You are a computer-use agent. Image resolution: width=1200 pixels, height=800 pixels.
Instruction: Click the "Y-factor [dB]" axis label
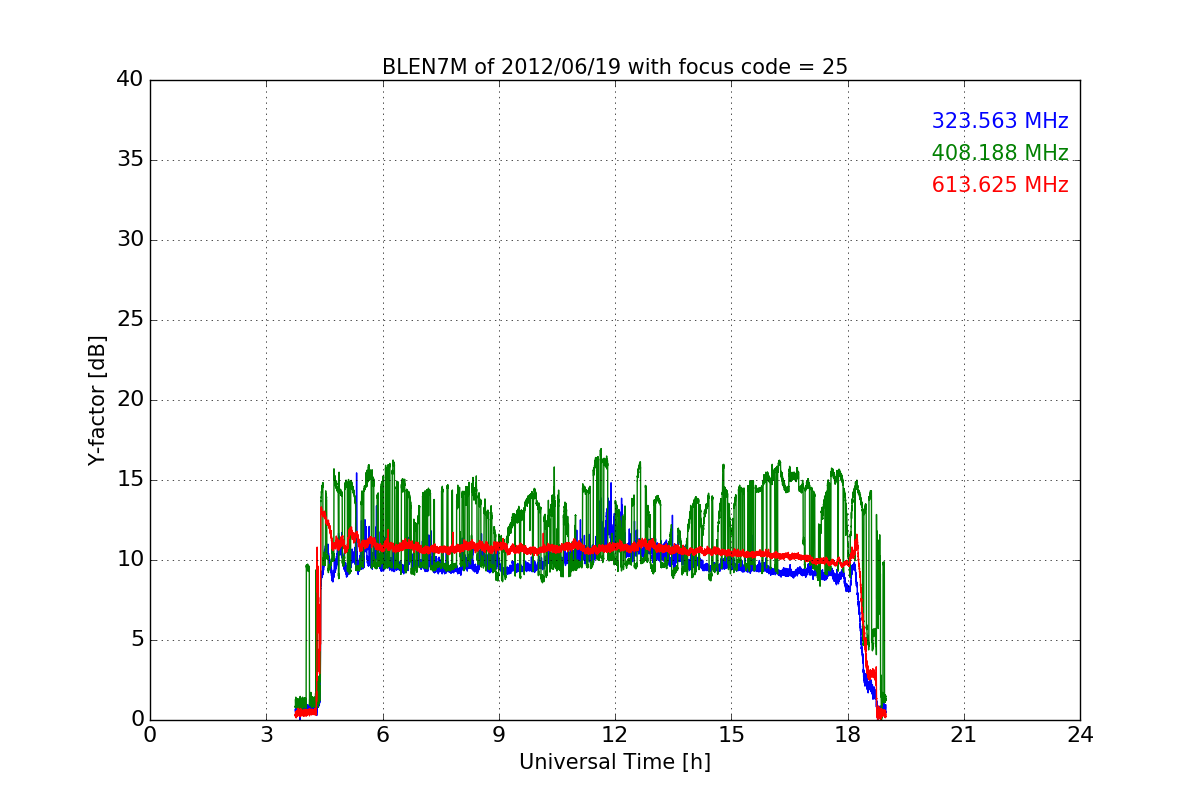pos(96,400)
